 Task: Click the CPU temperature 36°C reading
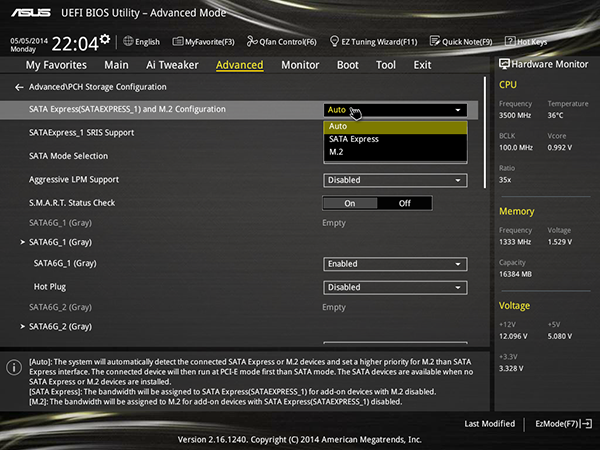tap(555, 115)
